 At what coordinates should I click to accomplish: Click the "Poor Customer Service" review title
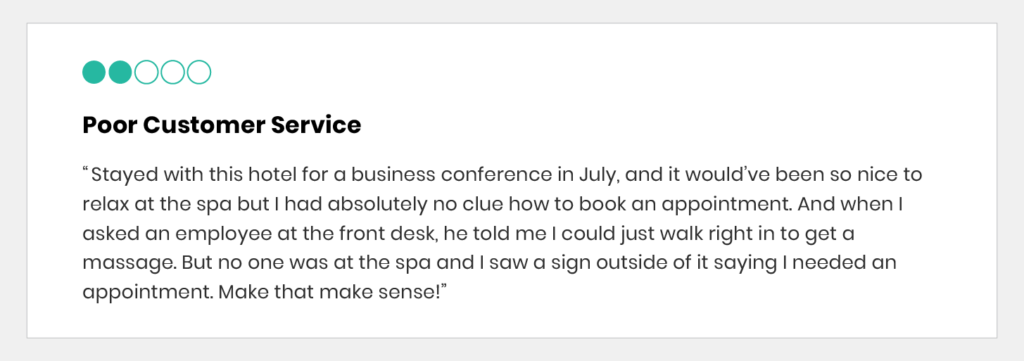tap(221, 125)
